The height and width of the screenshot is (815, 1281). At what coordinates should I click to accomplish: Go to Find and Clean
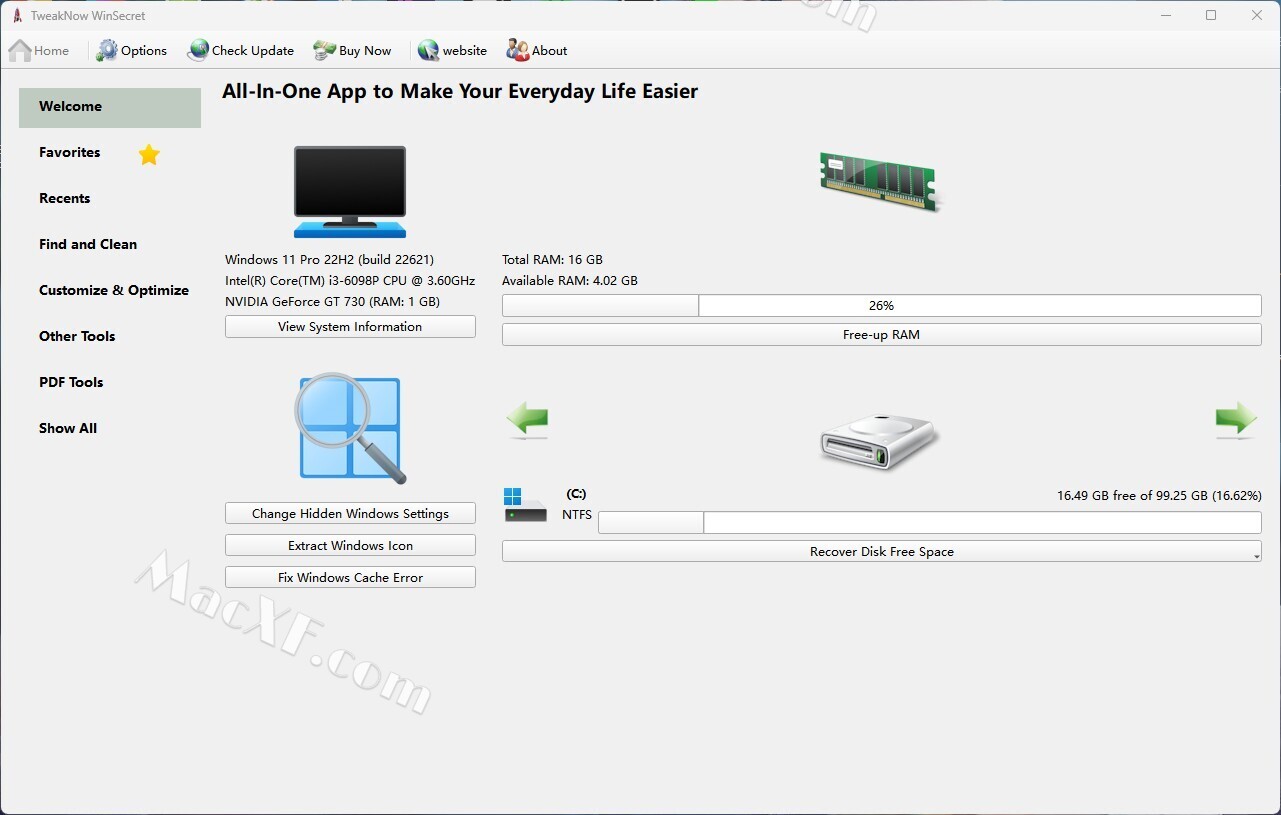coord(88,244)
